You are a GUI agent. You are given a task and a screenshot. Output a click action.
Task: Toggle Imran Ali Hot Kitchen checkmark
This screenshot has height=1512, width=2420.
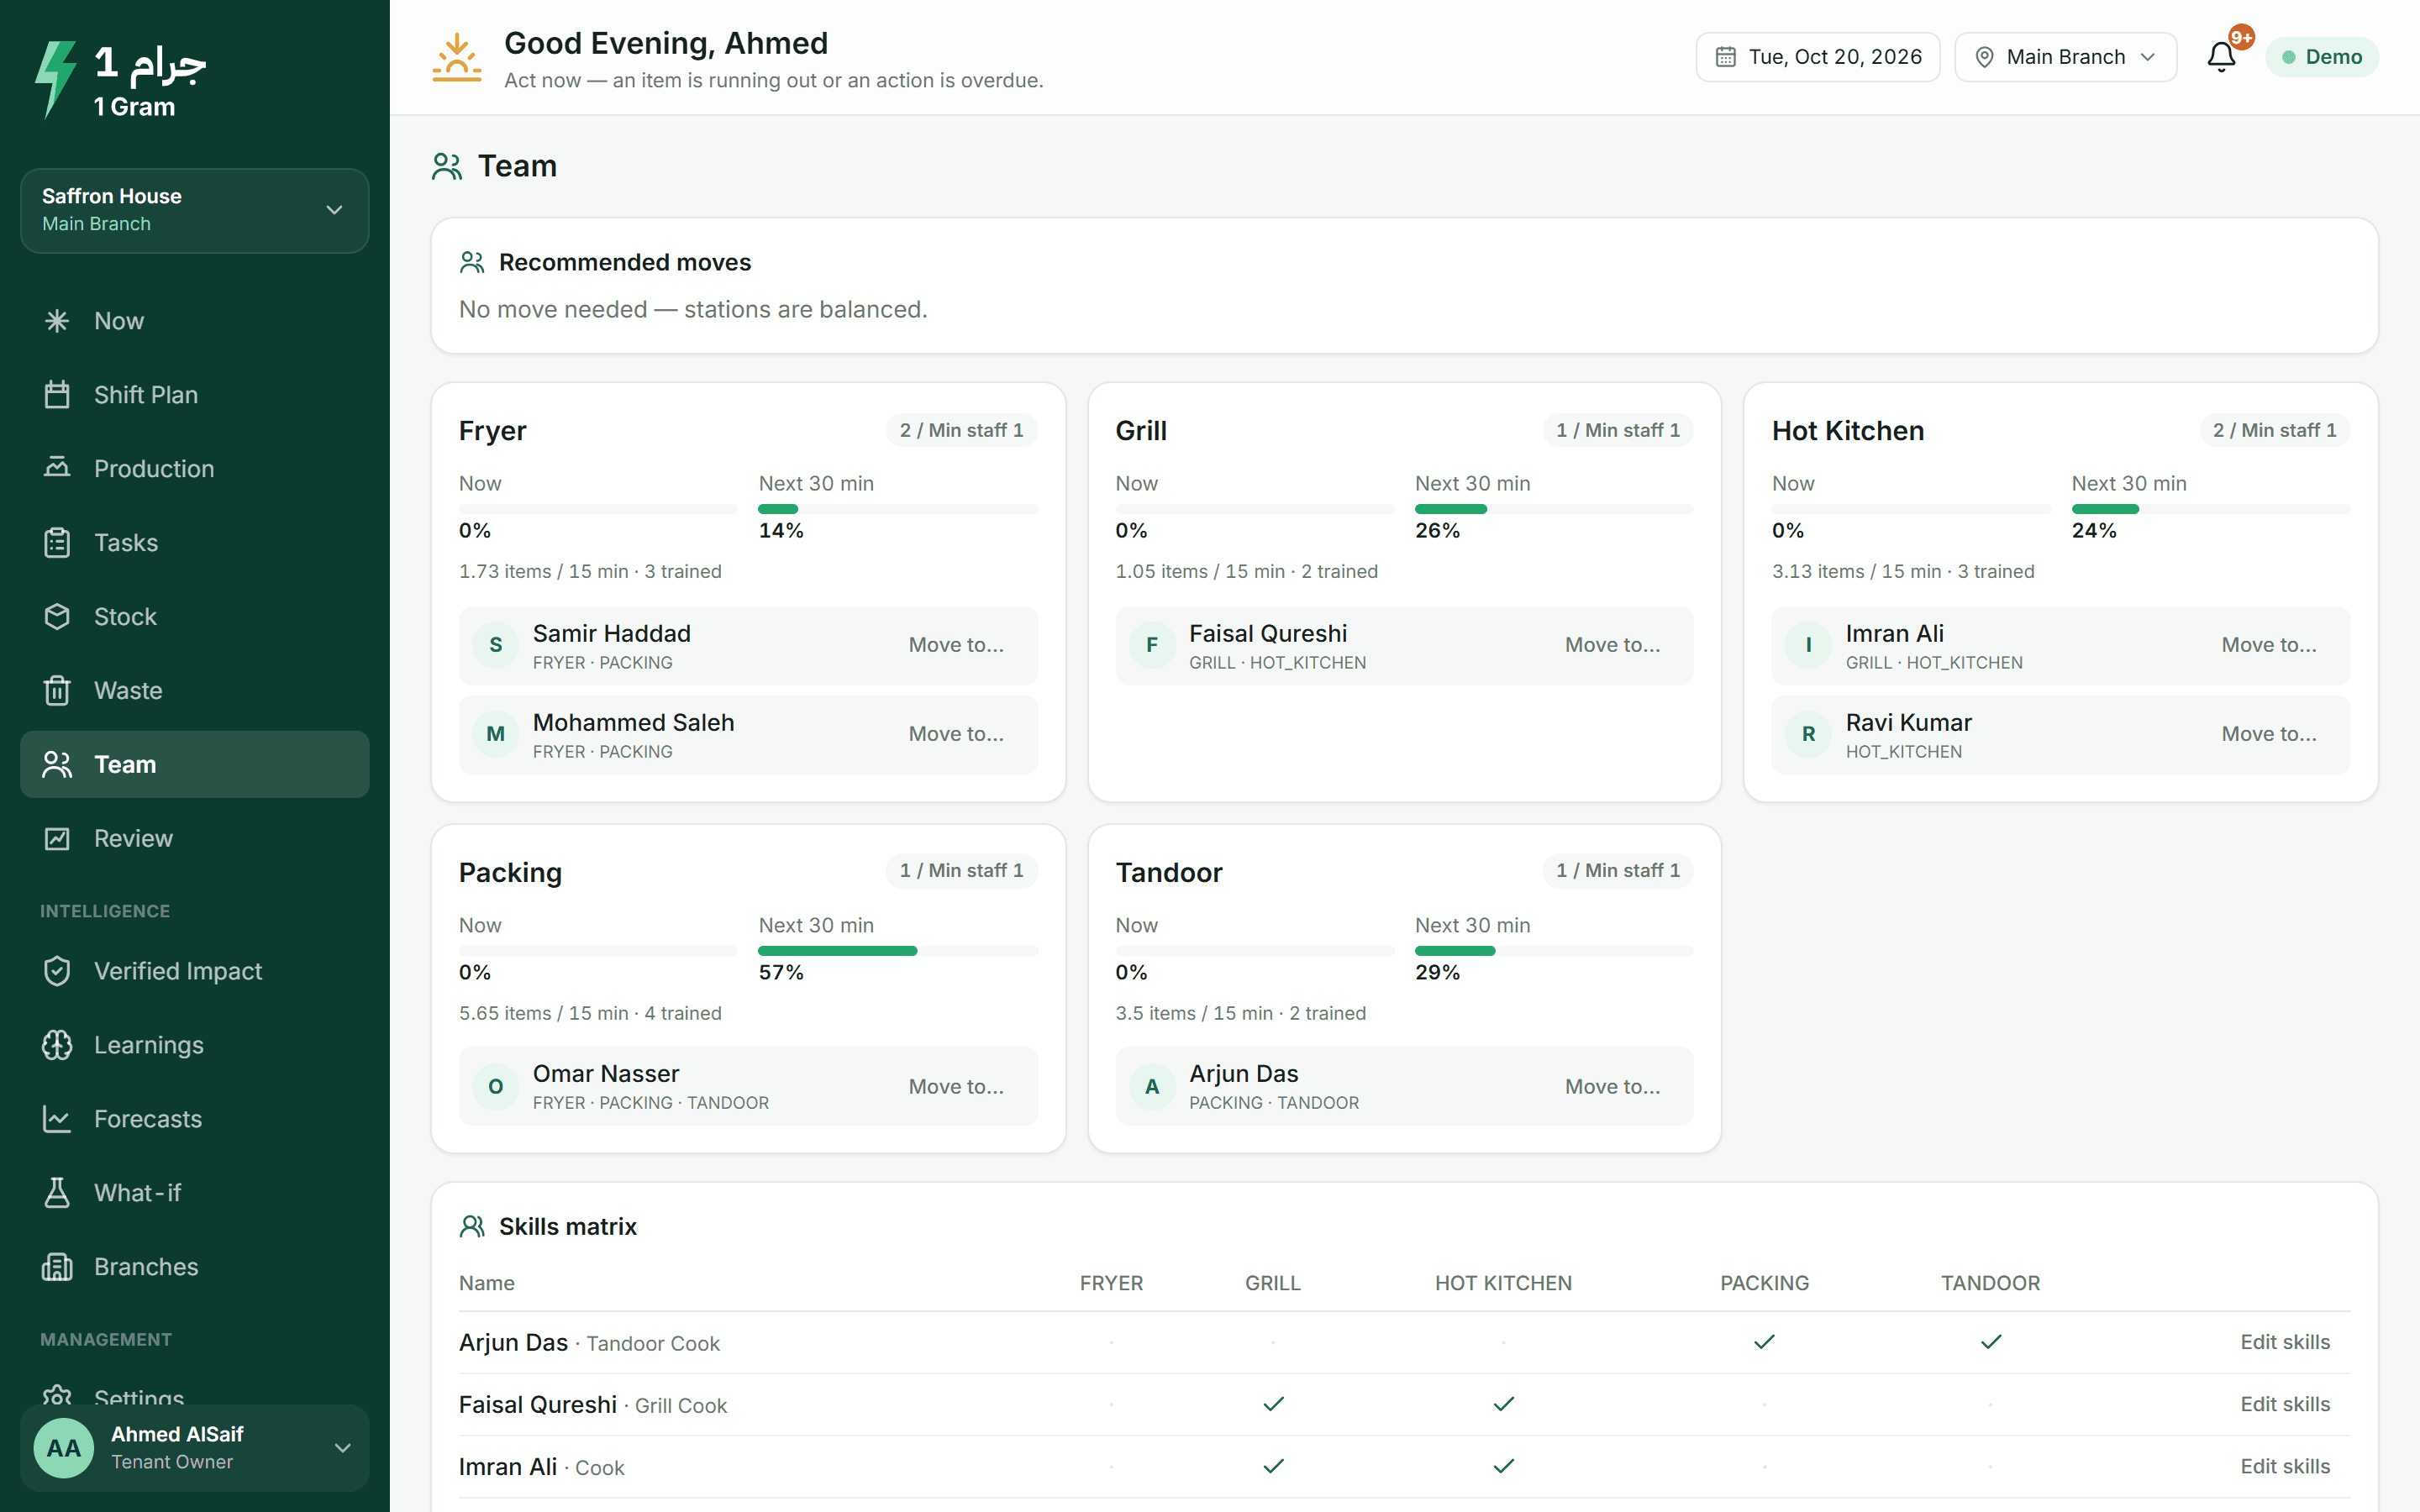(1503, 1466)
